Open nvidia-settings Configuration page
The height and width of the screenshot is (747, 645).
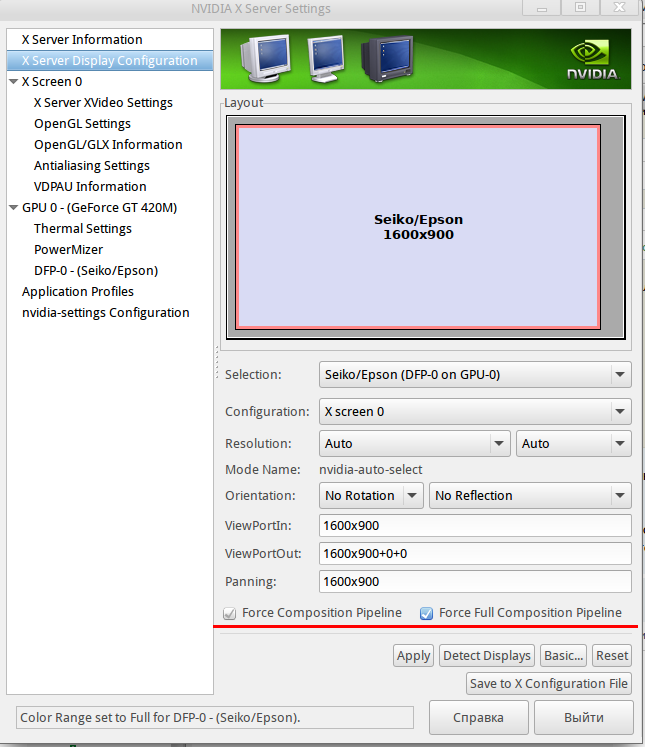pyautogui.click(x=105, y=313)
